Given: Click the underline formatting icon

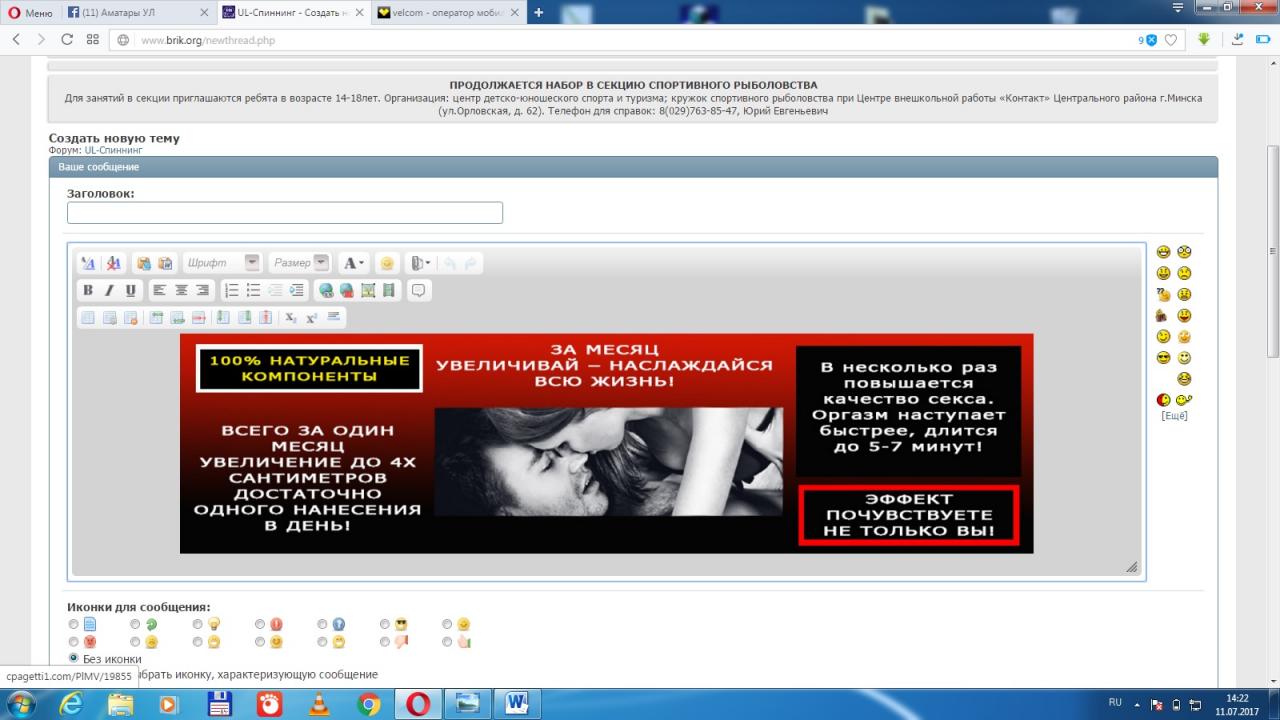Looking at the screenshot, I should click(x=130, y=290).
